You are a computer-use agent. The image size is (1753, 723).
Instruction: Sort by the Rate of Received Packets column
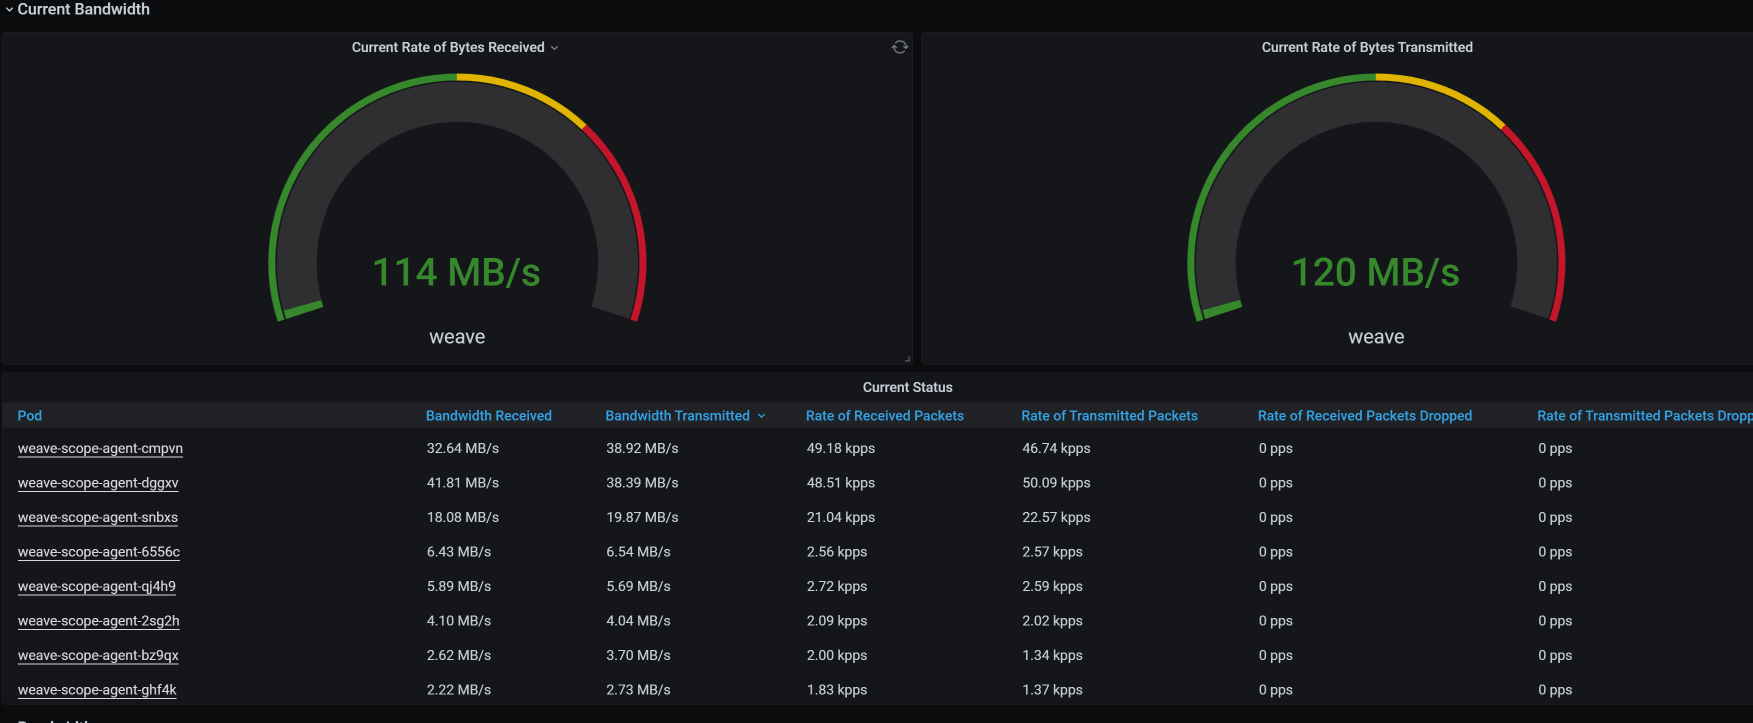884,416
